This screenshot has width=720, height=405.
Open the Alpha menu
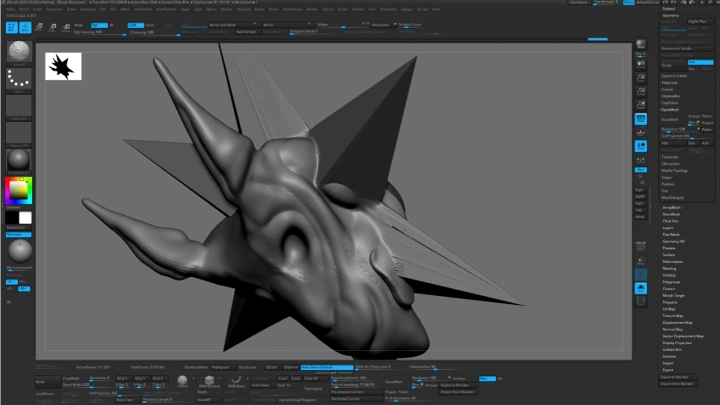pyautogui.click(x=10, y=9)
